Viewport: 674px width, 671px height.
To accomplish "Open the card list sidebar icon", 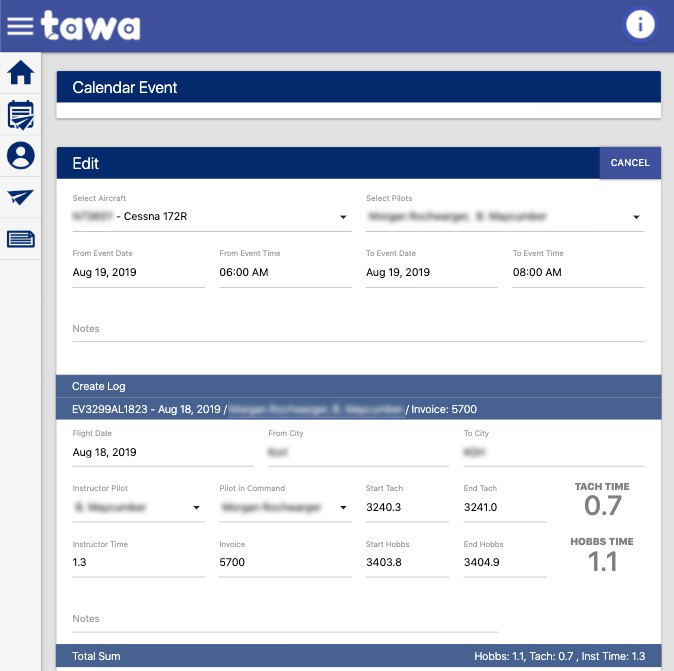I will click(x=20, y=239).
